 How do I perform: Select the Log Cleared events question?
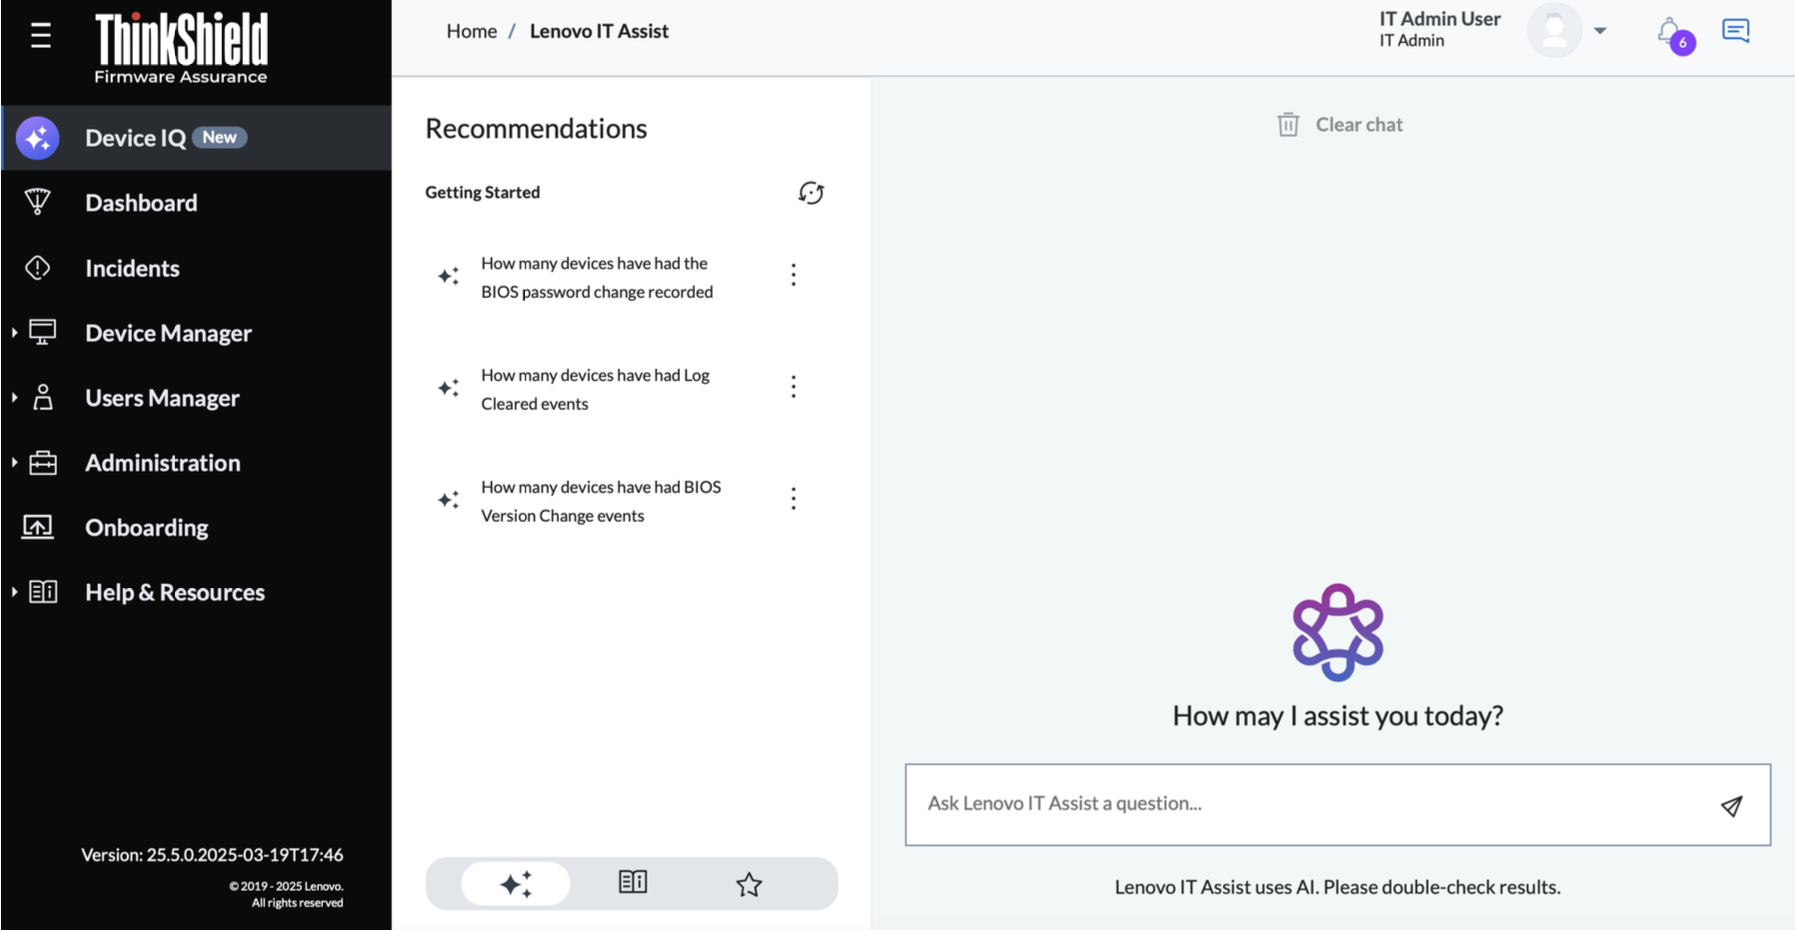click(595, 389)
